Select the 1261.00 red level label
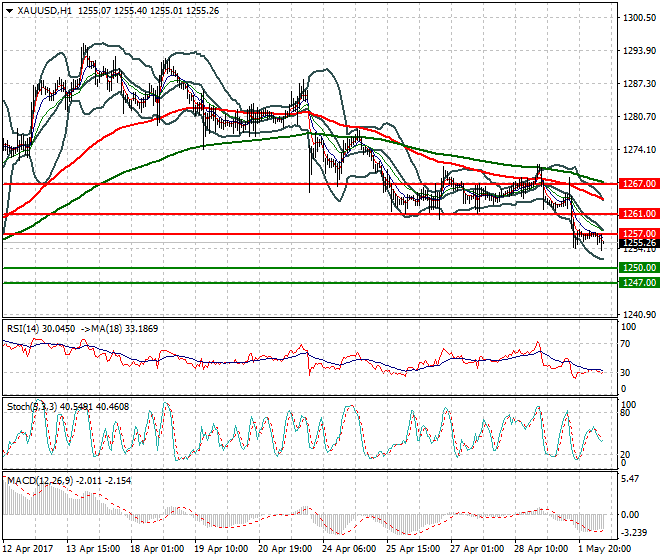This screenshot has width=660, height=560. (x=639, y=214)
